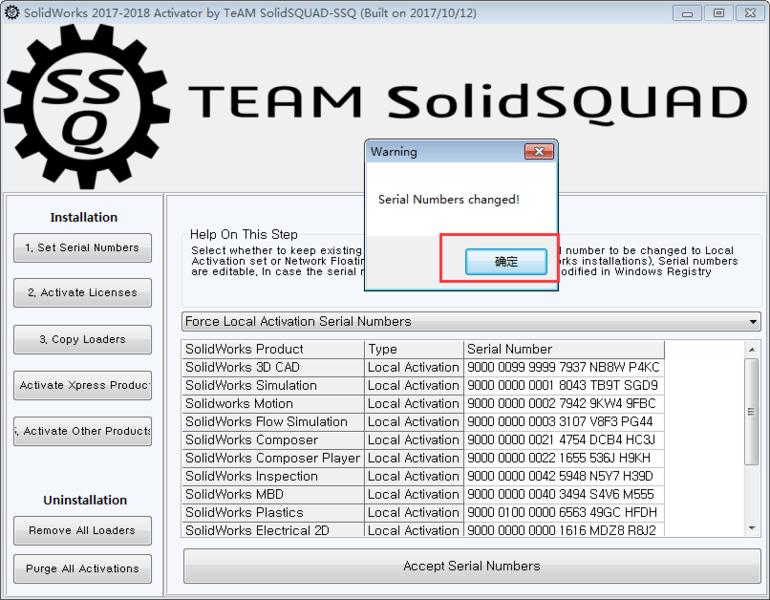770x600 pixels.
Task: Edit serial 9000 0000 0021 4754 DCB4 HC3J
Action: (x=564, y=440)
